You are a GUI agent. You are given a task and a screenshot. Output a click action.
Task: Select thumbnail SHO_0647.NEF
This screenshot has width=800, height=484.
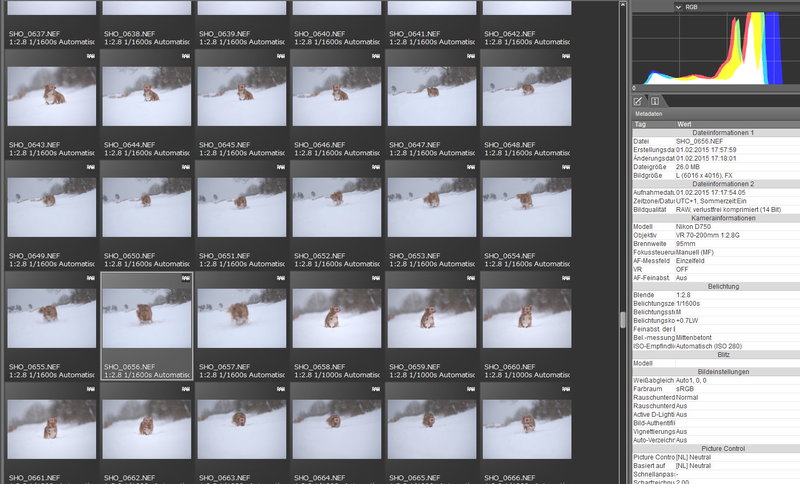pos(432,96)
